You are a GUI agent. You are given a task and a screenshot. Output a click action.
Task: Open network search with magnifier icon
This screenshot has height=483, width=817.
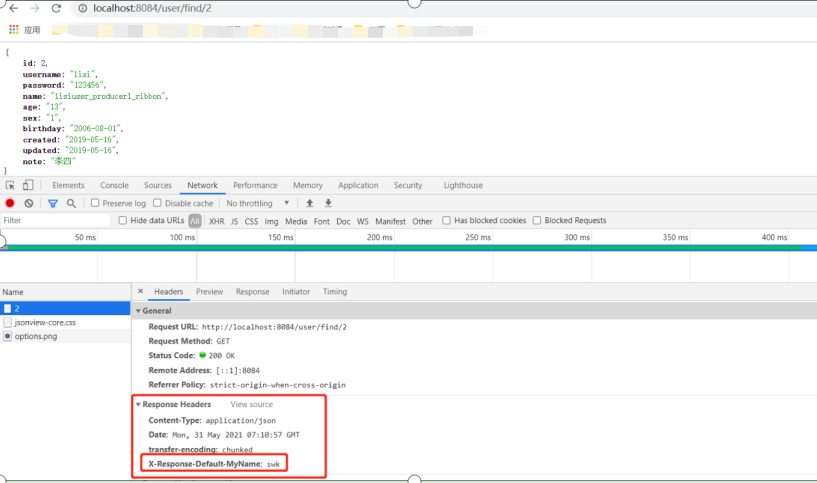click(71, 203)
